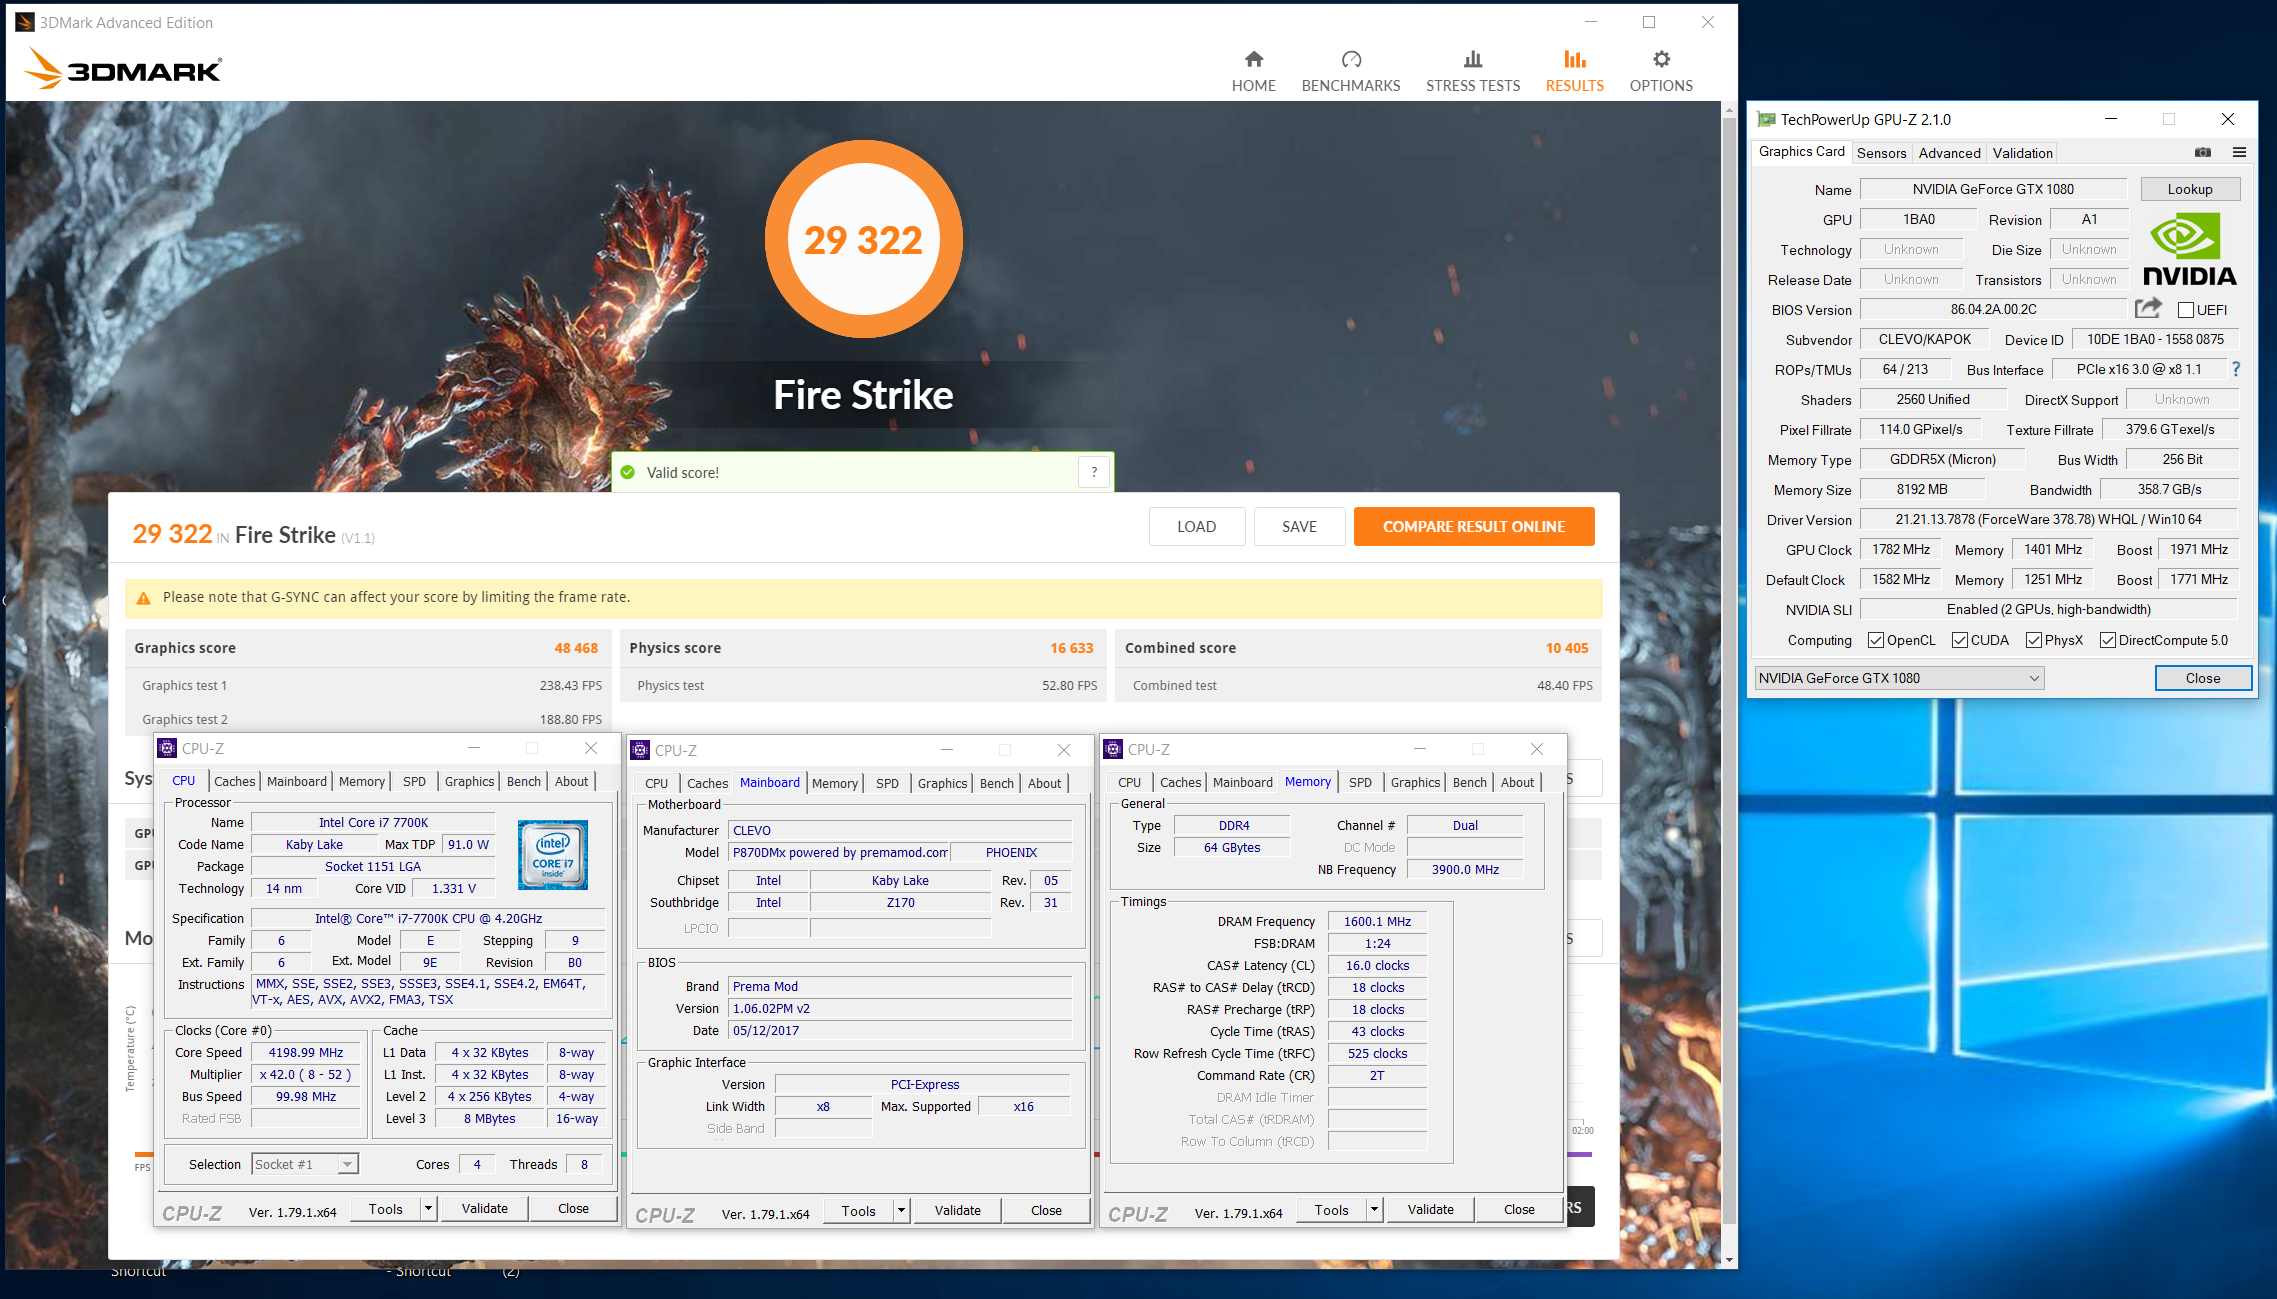2277x1299 pixels.
Task: Click GPU-Z screenshot camera icon
Action: (2202, 152)
